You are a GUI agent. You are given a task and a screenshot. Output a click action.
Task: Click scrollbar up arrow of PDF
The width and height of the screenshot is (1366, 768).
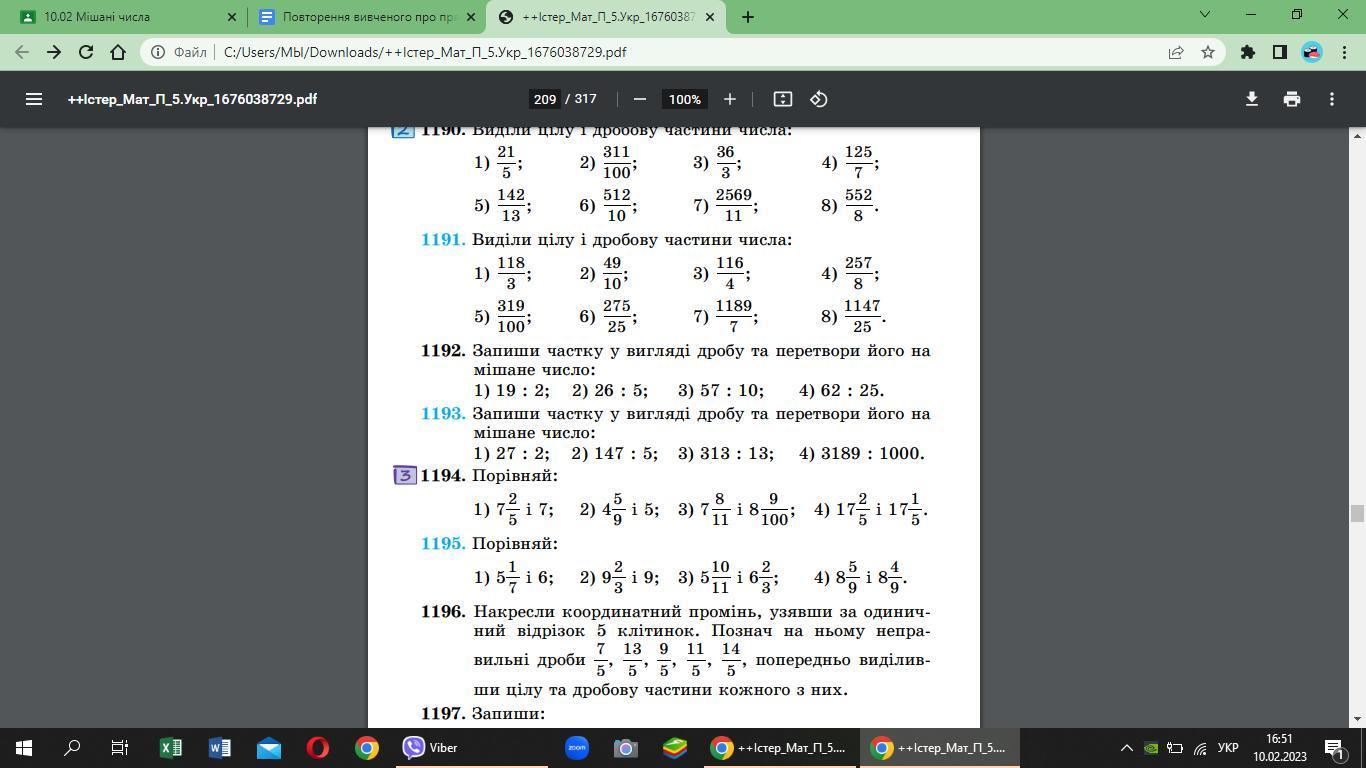(1357, 134)
